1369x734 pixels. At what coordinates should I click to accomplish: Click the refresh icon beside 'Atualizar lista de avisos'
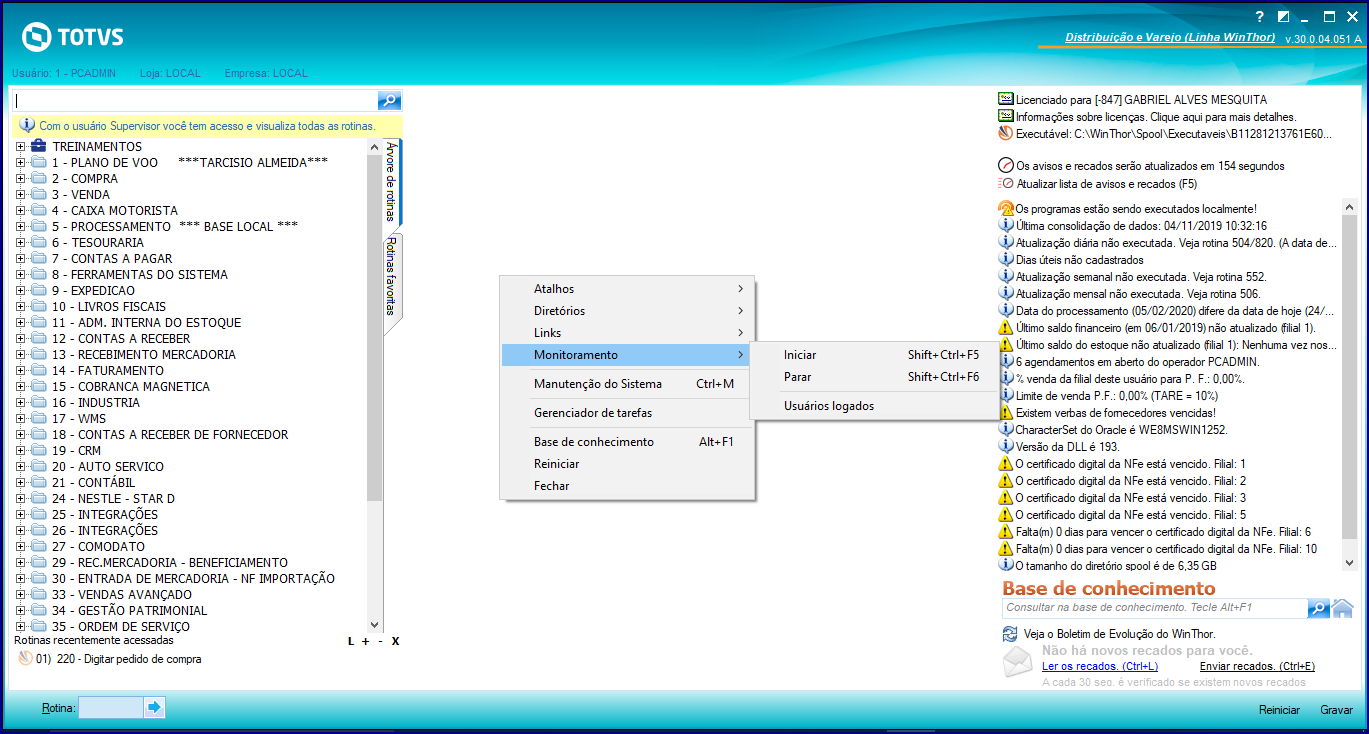point(1006,184)
